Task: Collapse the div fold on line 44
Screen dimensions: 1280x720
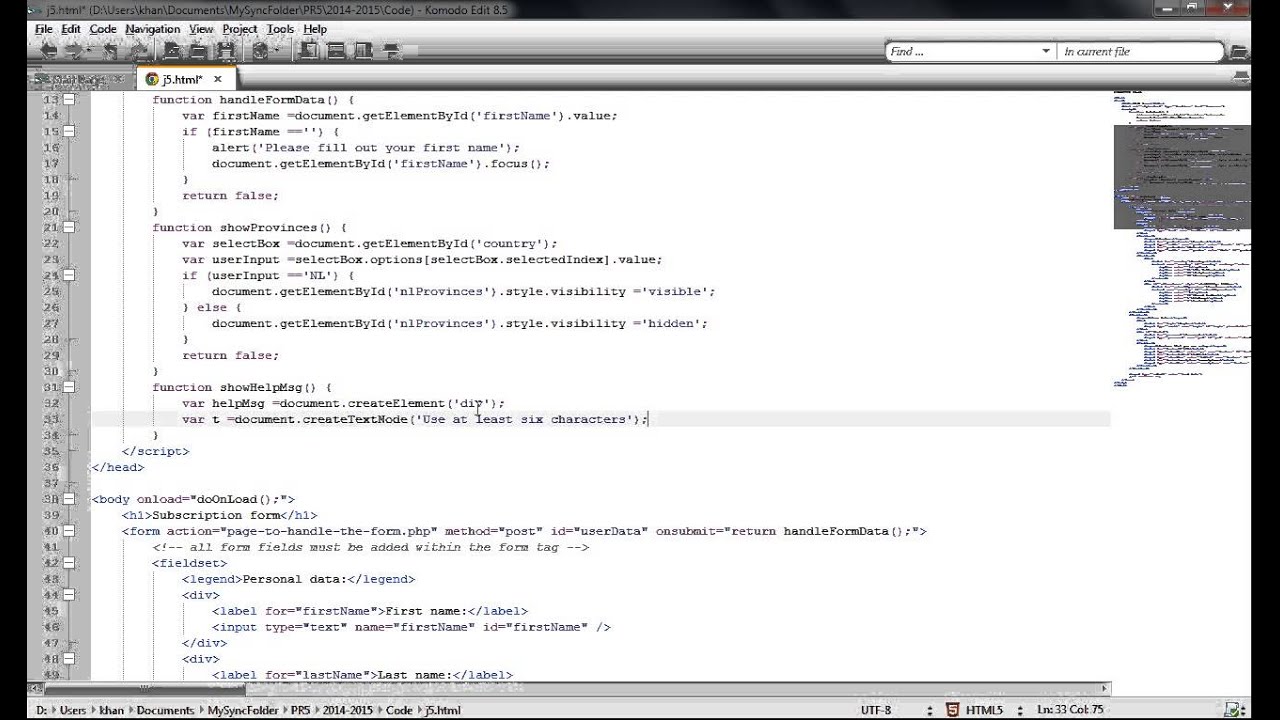Action: click(x=69, y=596)
